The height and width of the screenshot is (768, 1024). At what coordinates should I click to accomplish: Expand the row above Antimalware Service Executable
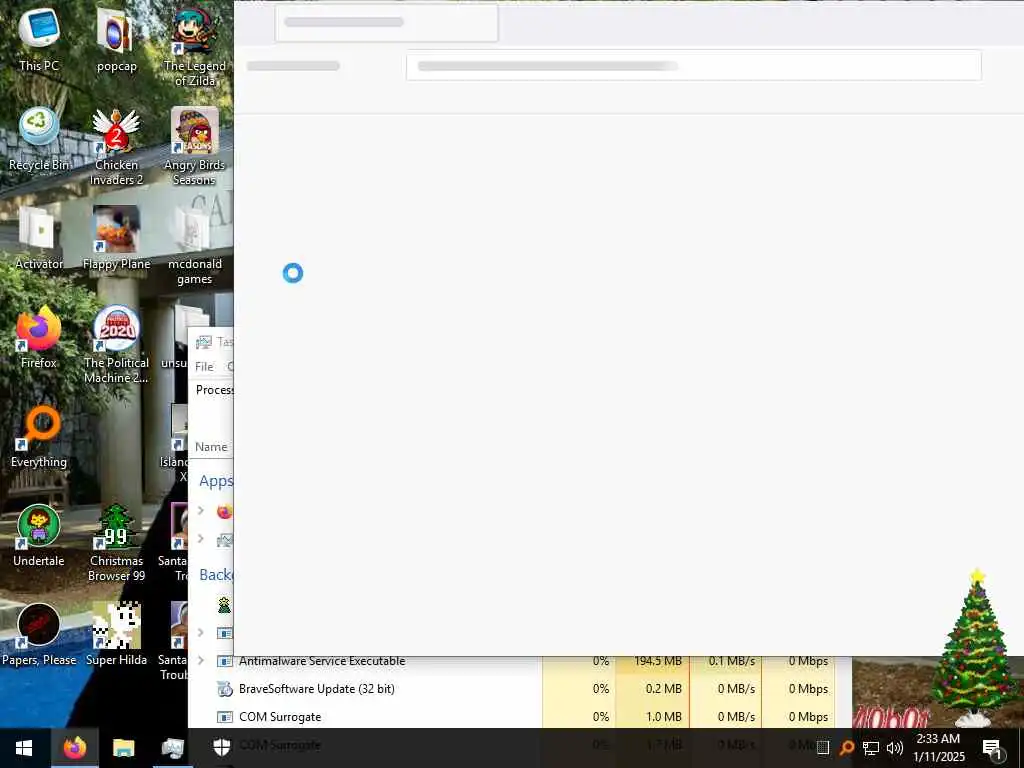201,633
